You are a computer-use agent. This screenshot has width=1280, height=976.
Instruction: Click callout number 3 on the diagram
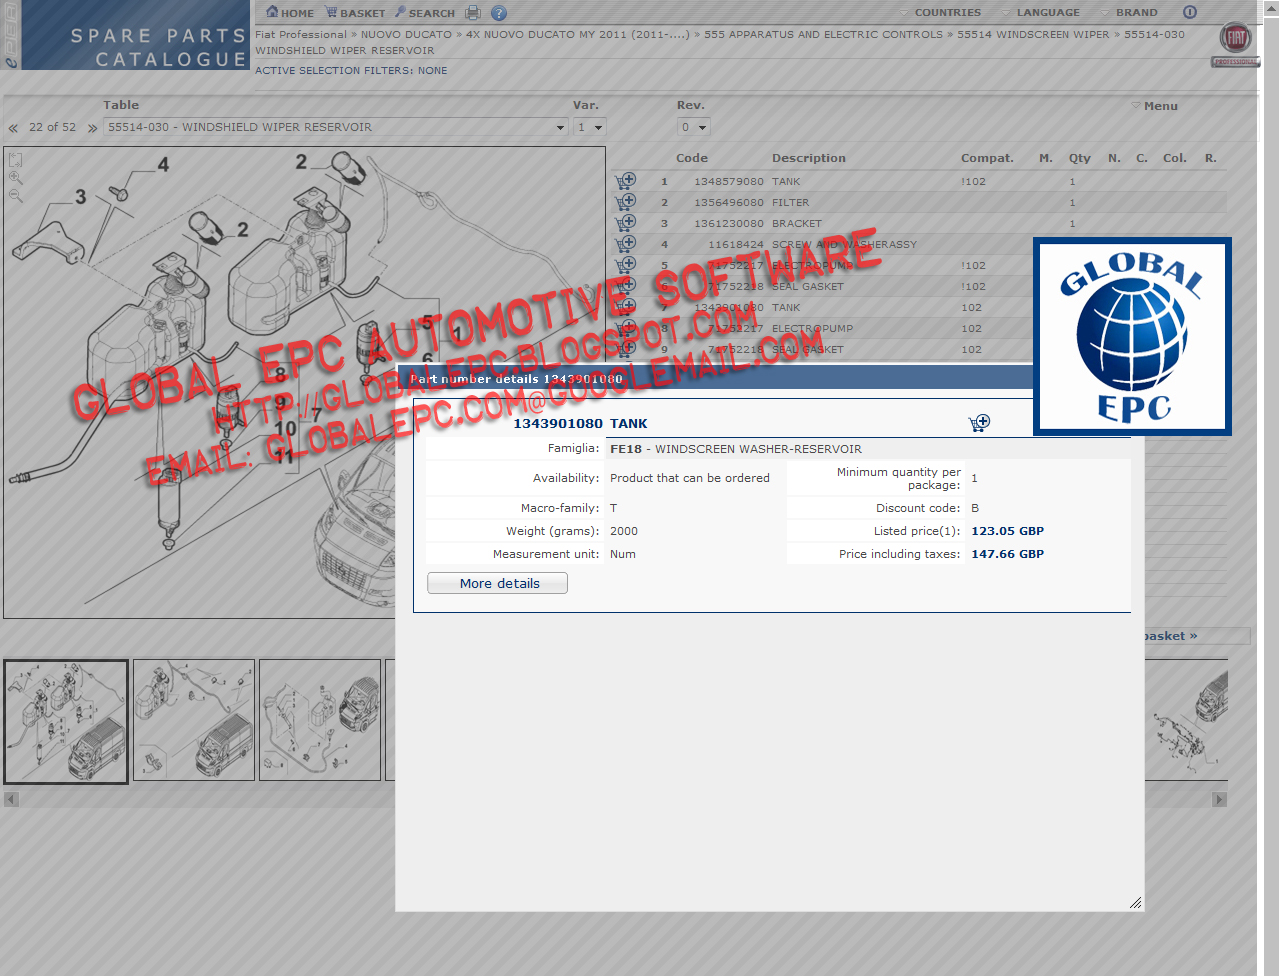[x=81, y=197]
